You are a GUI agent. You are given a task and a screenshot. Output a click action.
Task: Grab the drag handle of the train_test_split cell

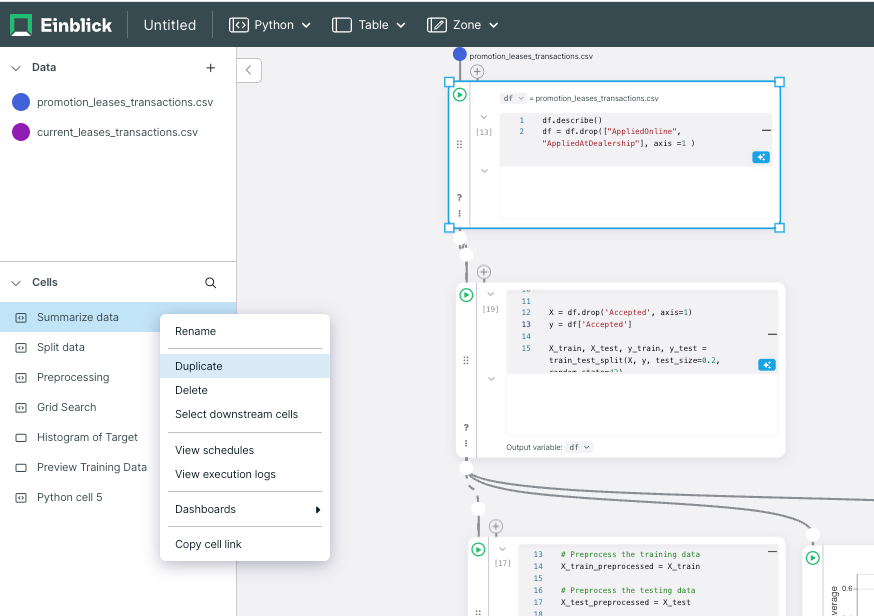[466, 361]
